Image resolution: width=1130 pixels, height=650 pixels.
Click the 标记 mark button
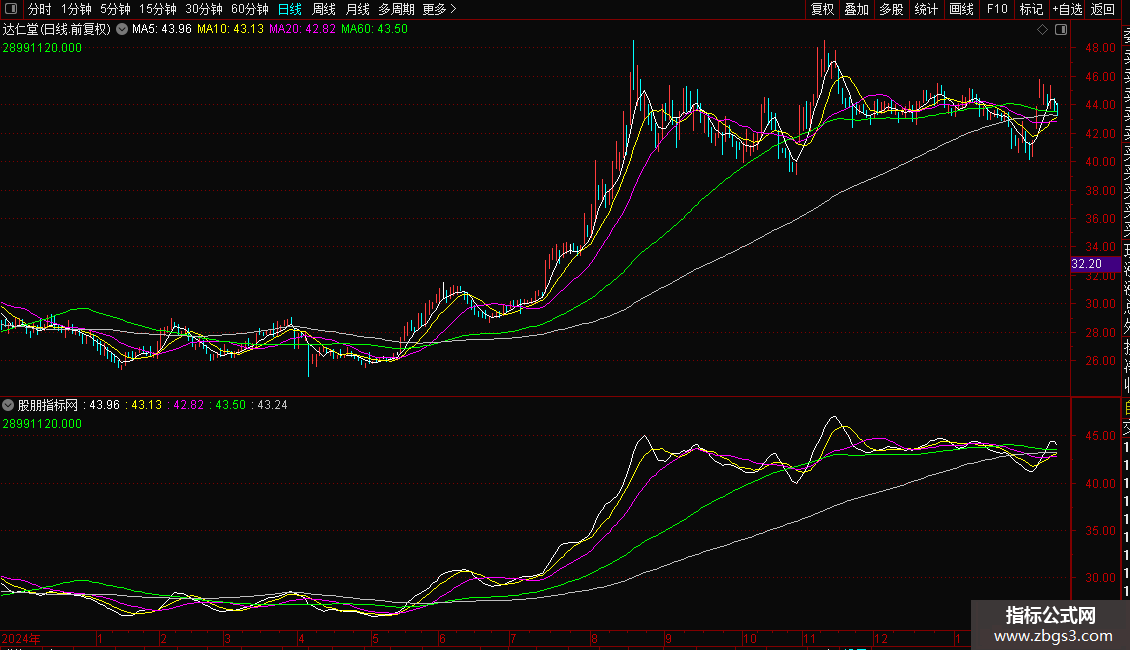(1031, 9)
